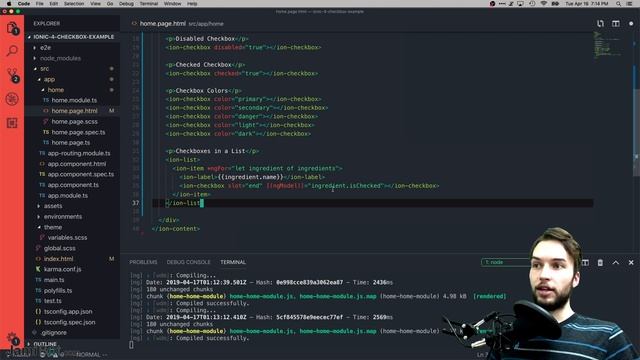Open the Source Control view
The width and height of the screenshot is (640, 360).
[x=12, y=75]
